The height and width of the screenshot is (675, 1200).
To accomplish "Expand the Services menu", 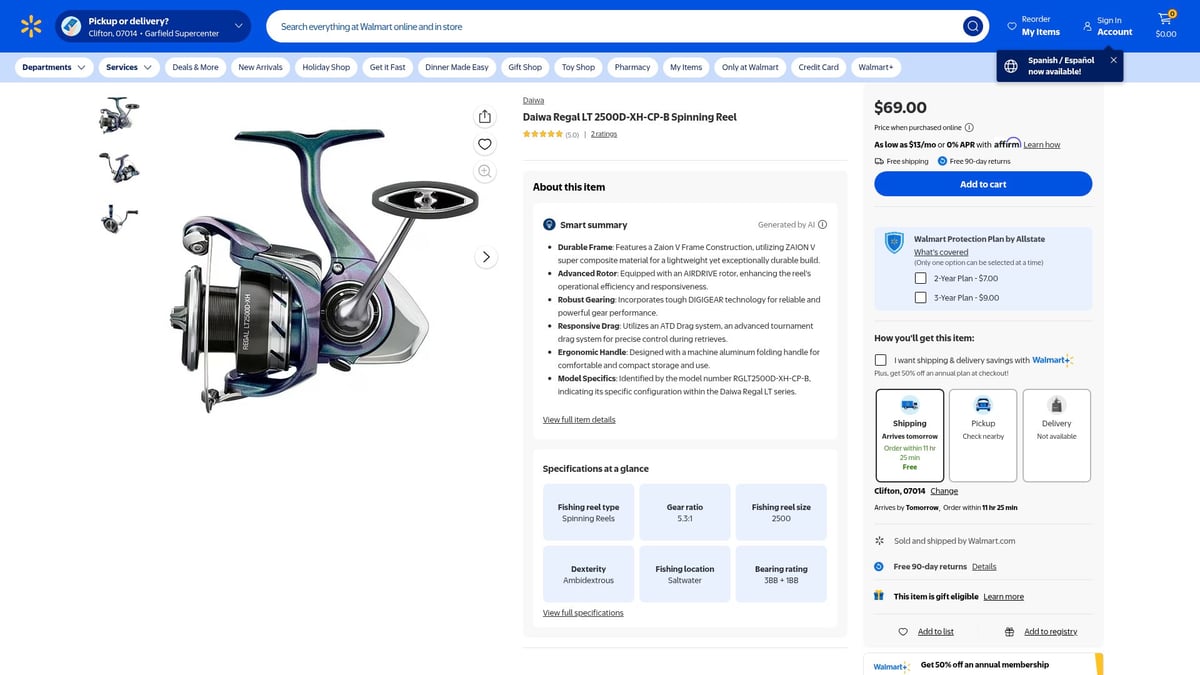I will coord(125,67).
